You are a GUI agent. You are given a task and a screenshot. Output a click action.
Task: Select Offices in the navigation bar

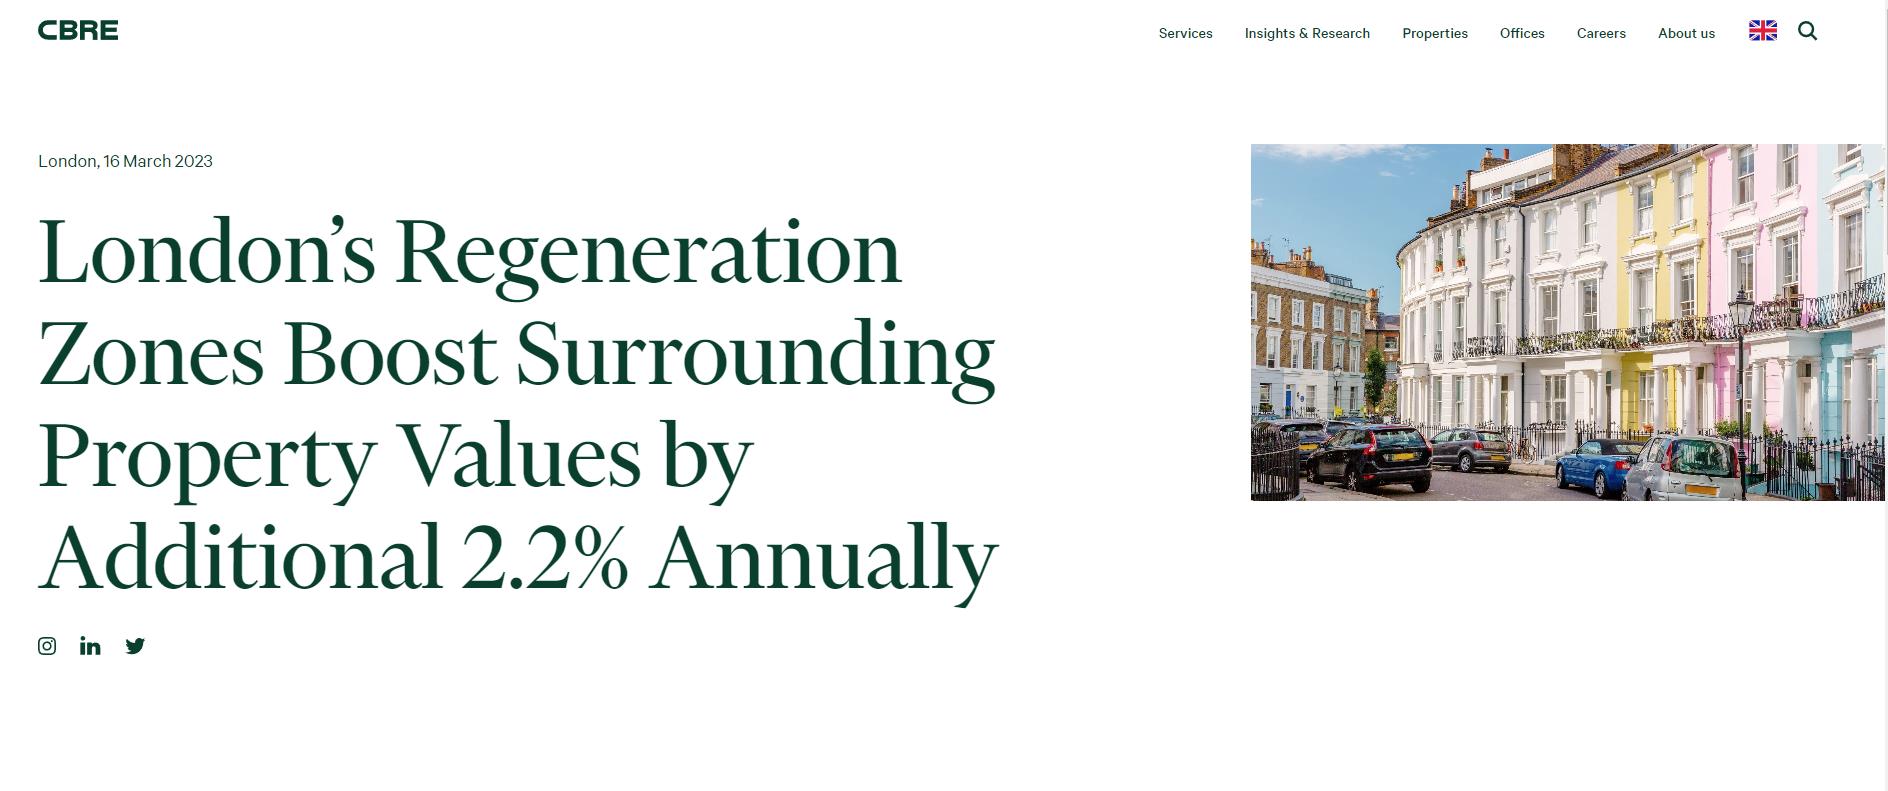[x=1521, y=33]
